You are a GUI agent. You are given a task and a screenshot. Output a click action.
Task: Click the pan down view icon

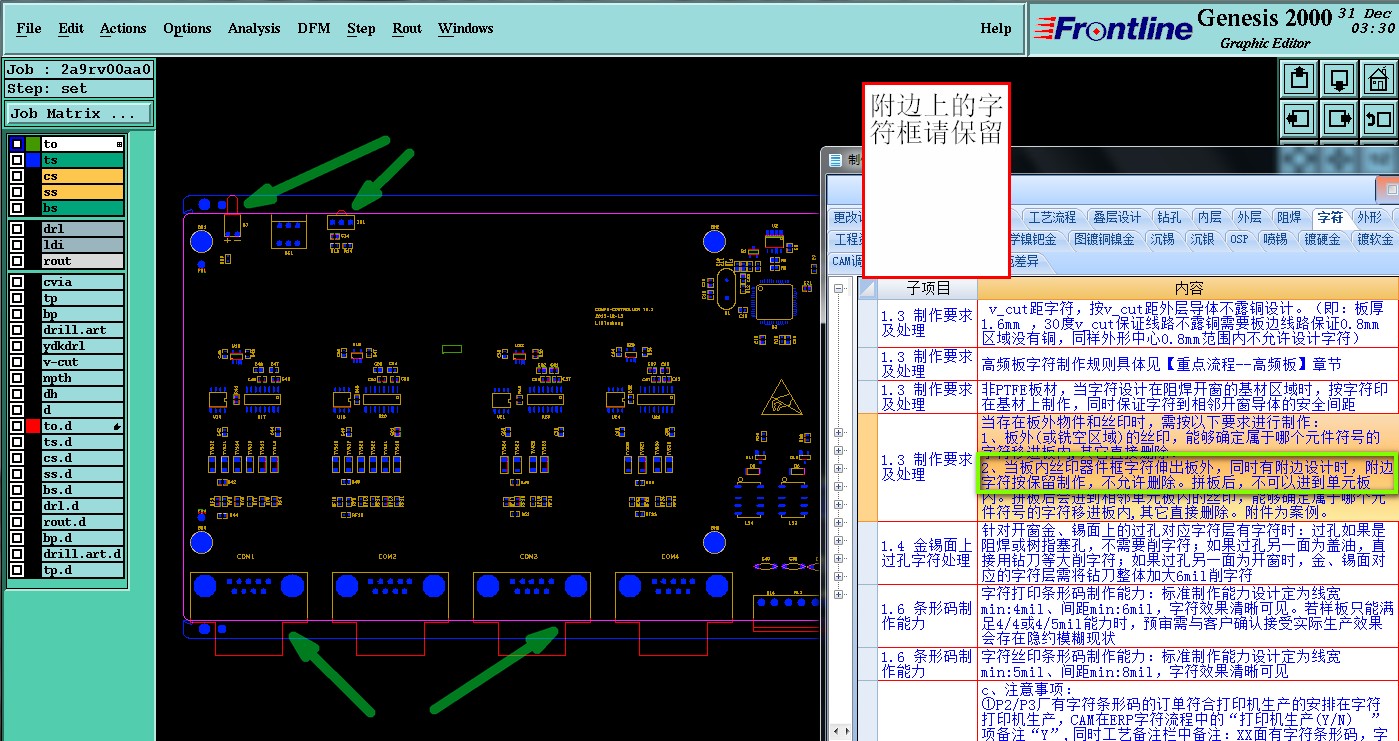pyautogui.click(x=1340, y=78)
